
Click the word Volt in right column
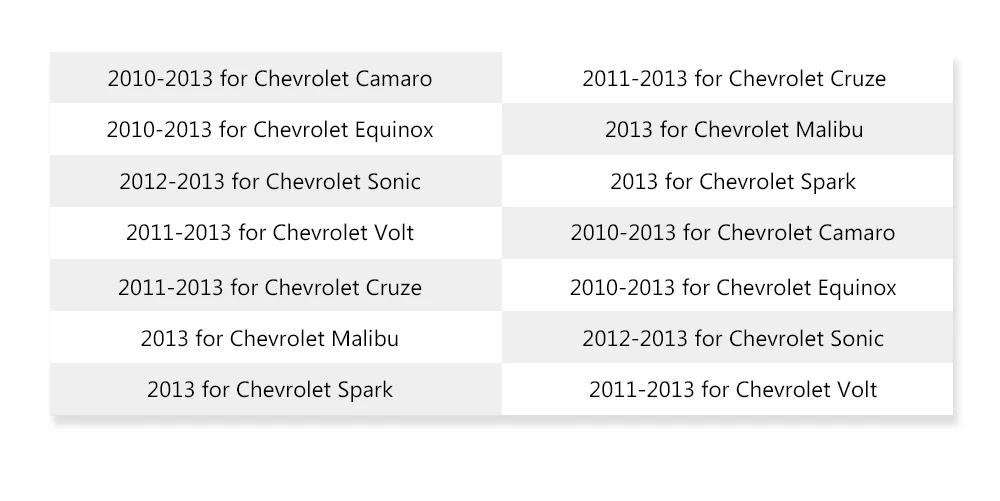tap(855, 389)
